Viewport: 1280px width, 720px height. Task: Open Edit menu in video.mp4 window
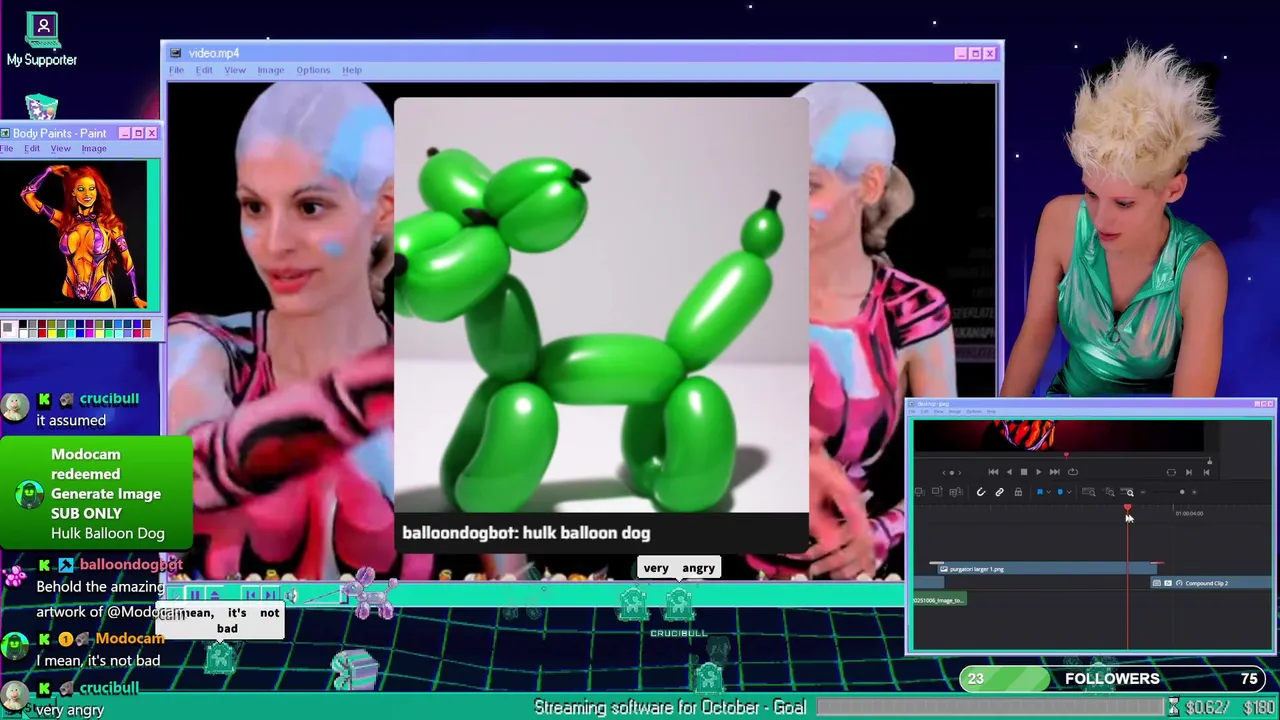[x=204, y=70]
